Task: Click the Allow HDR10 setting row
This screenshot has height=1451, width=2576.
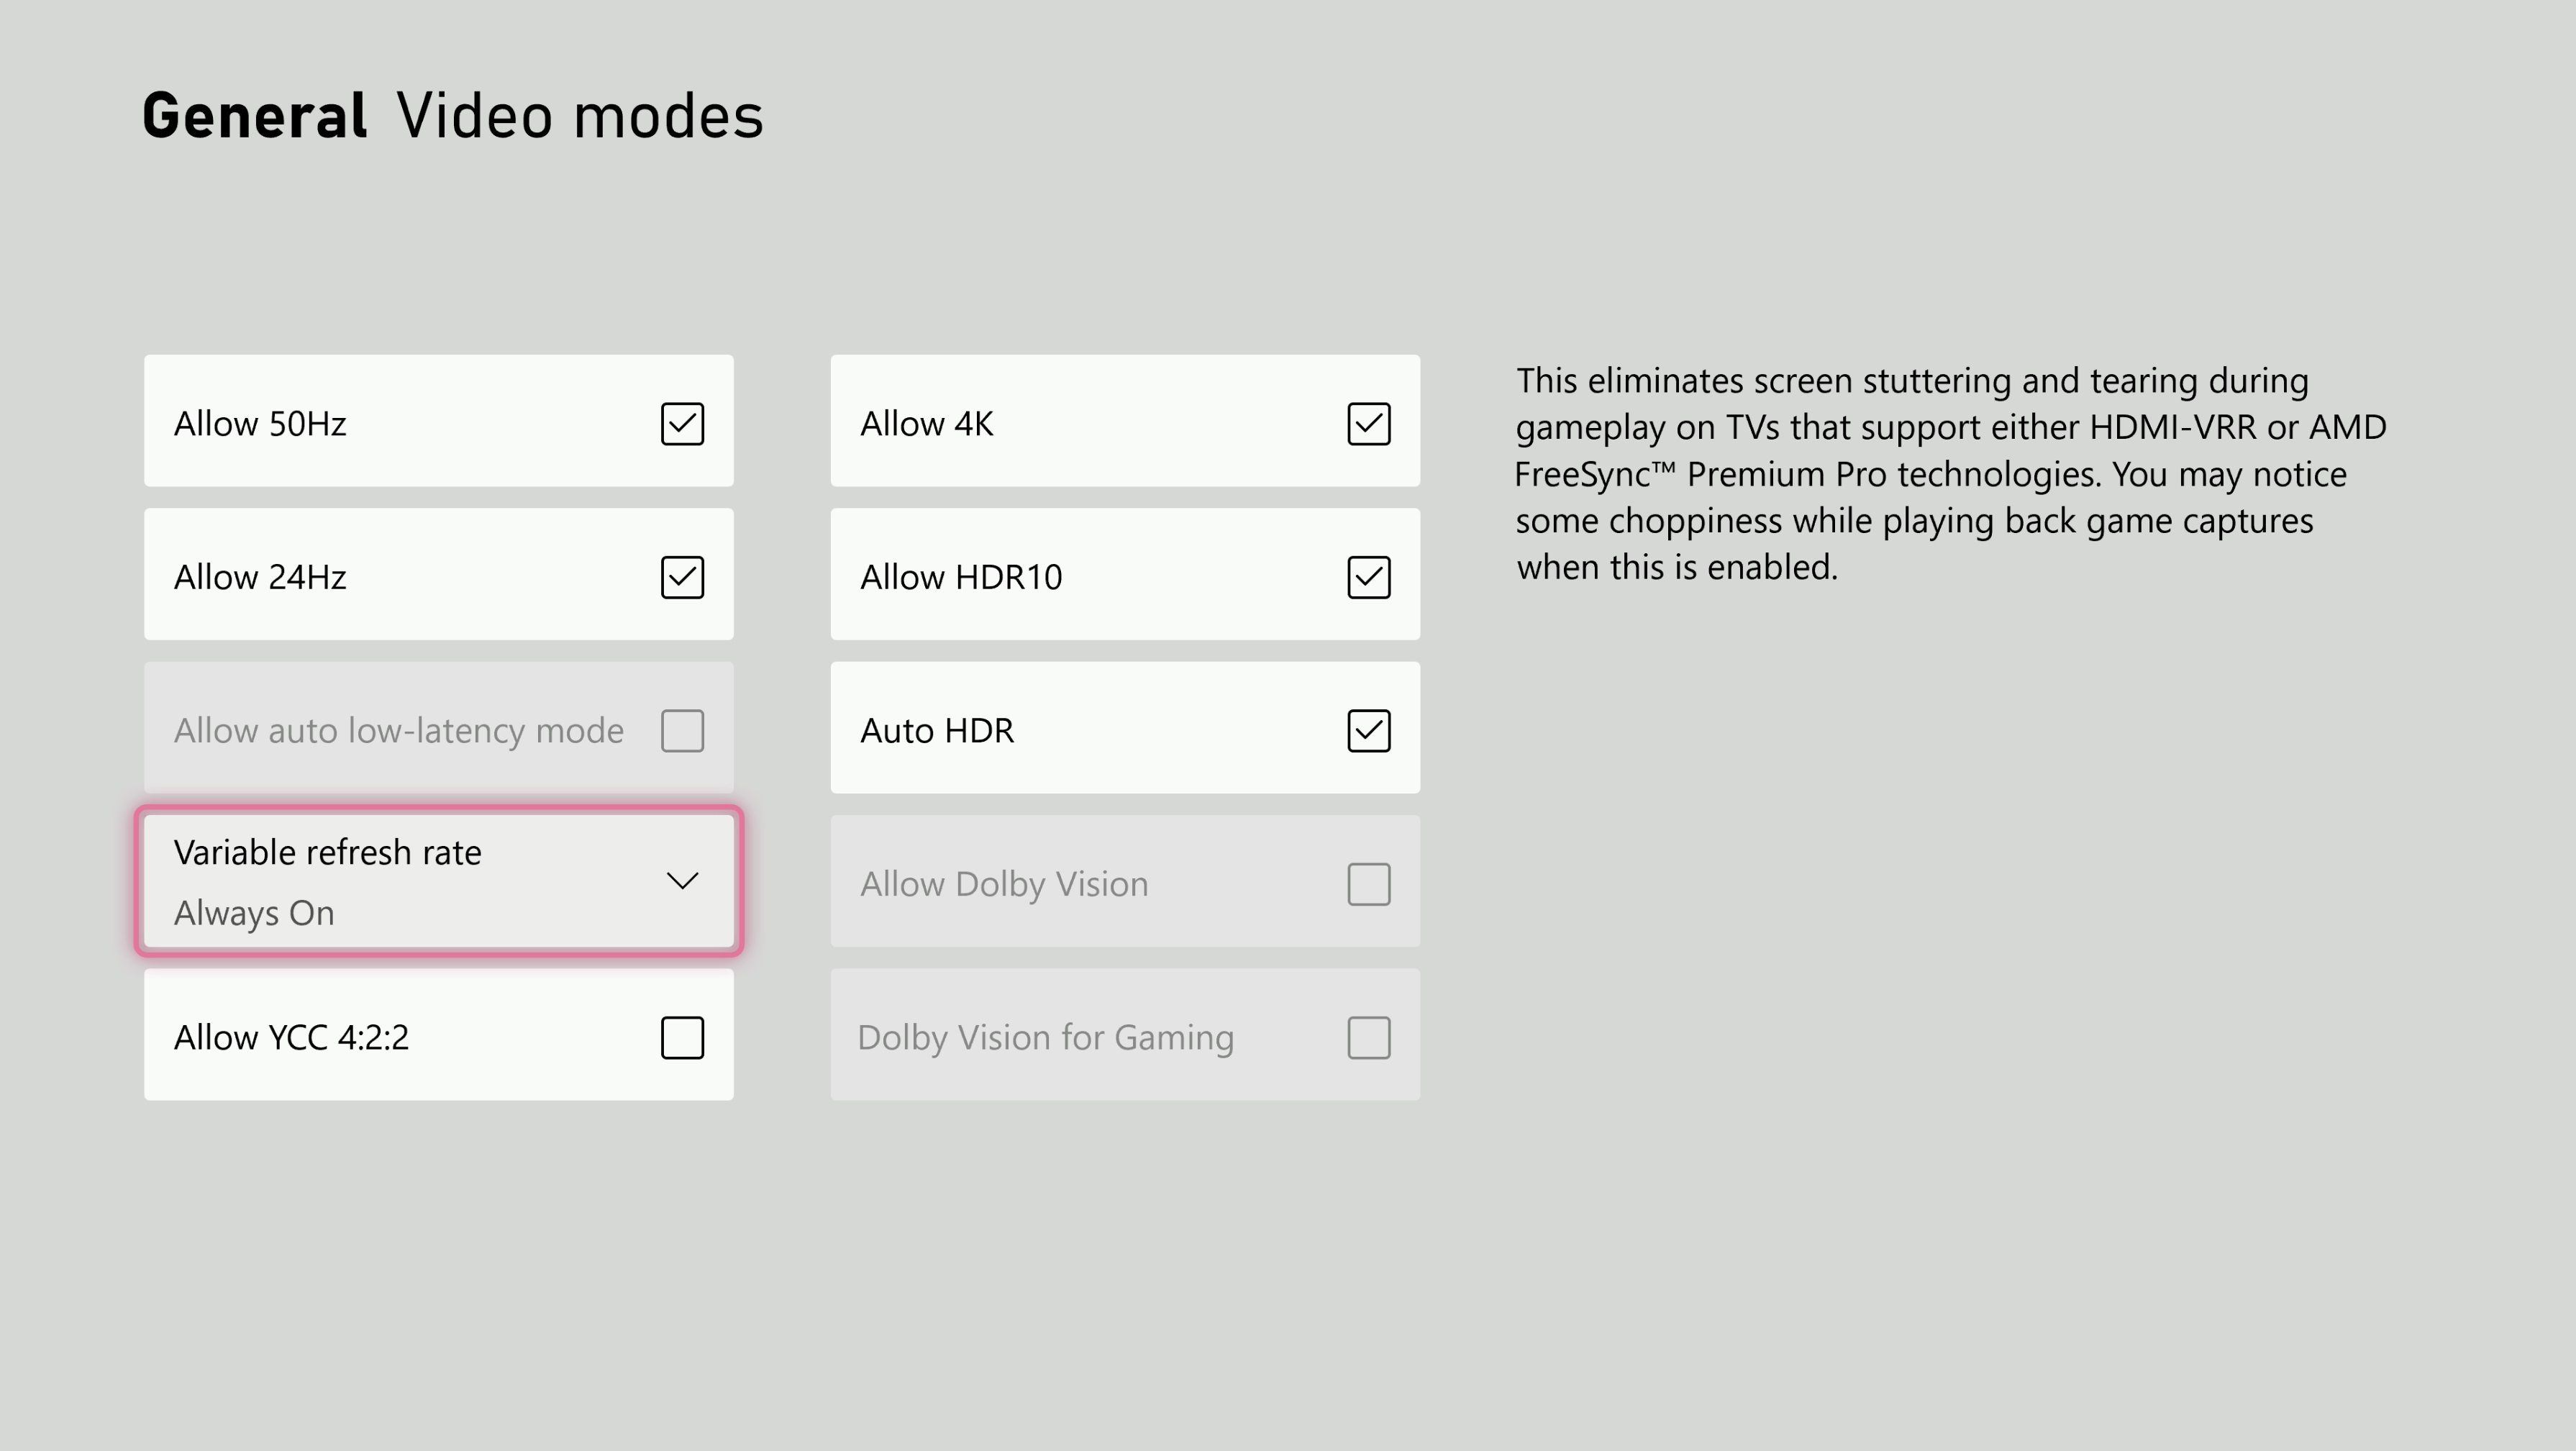Action: tap(1124, 575)
